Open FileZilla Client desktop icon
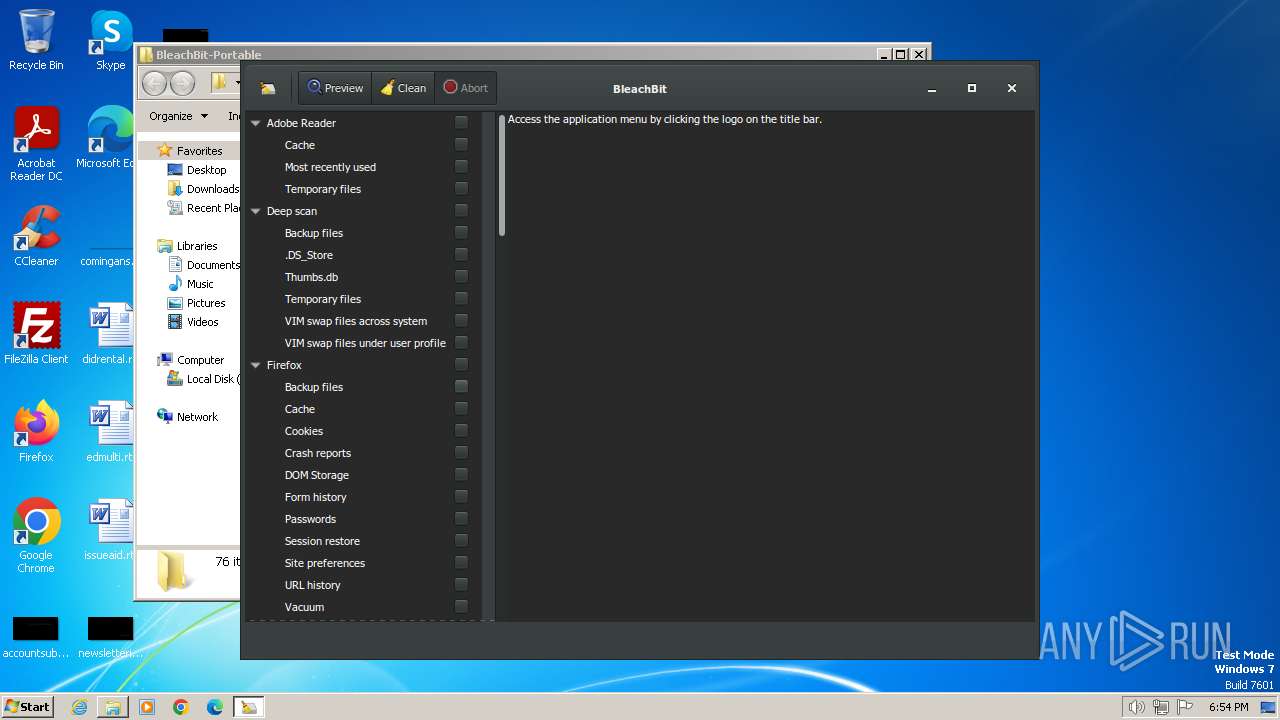 pos(36,334)
